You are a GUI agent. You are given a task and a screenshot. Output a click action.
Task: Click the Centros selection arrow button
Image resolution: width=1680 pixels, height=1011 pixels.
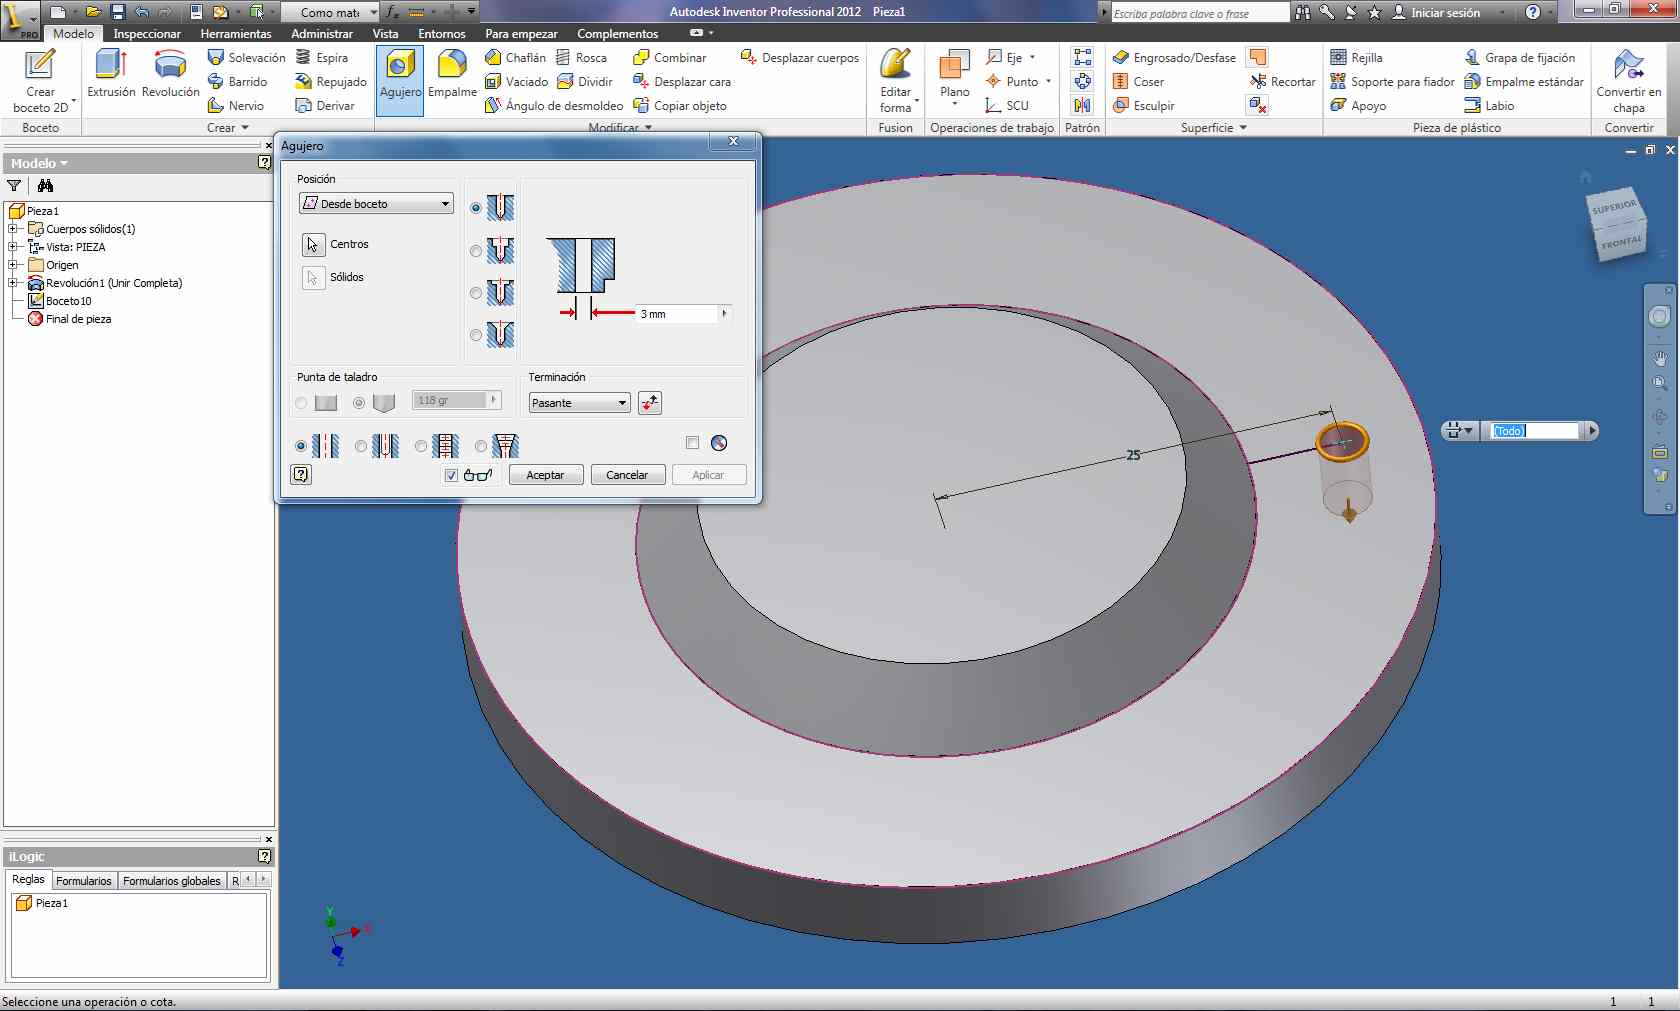(313, 244)
